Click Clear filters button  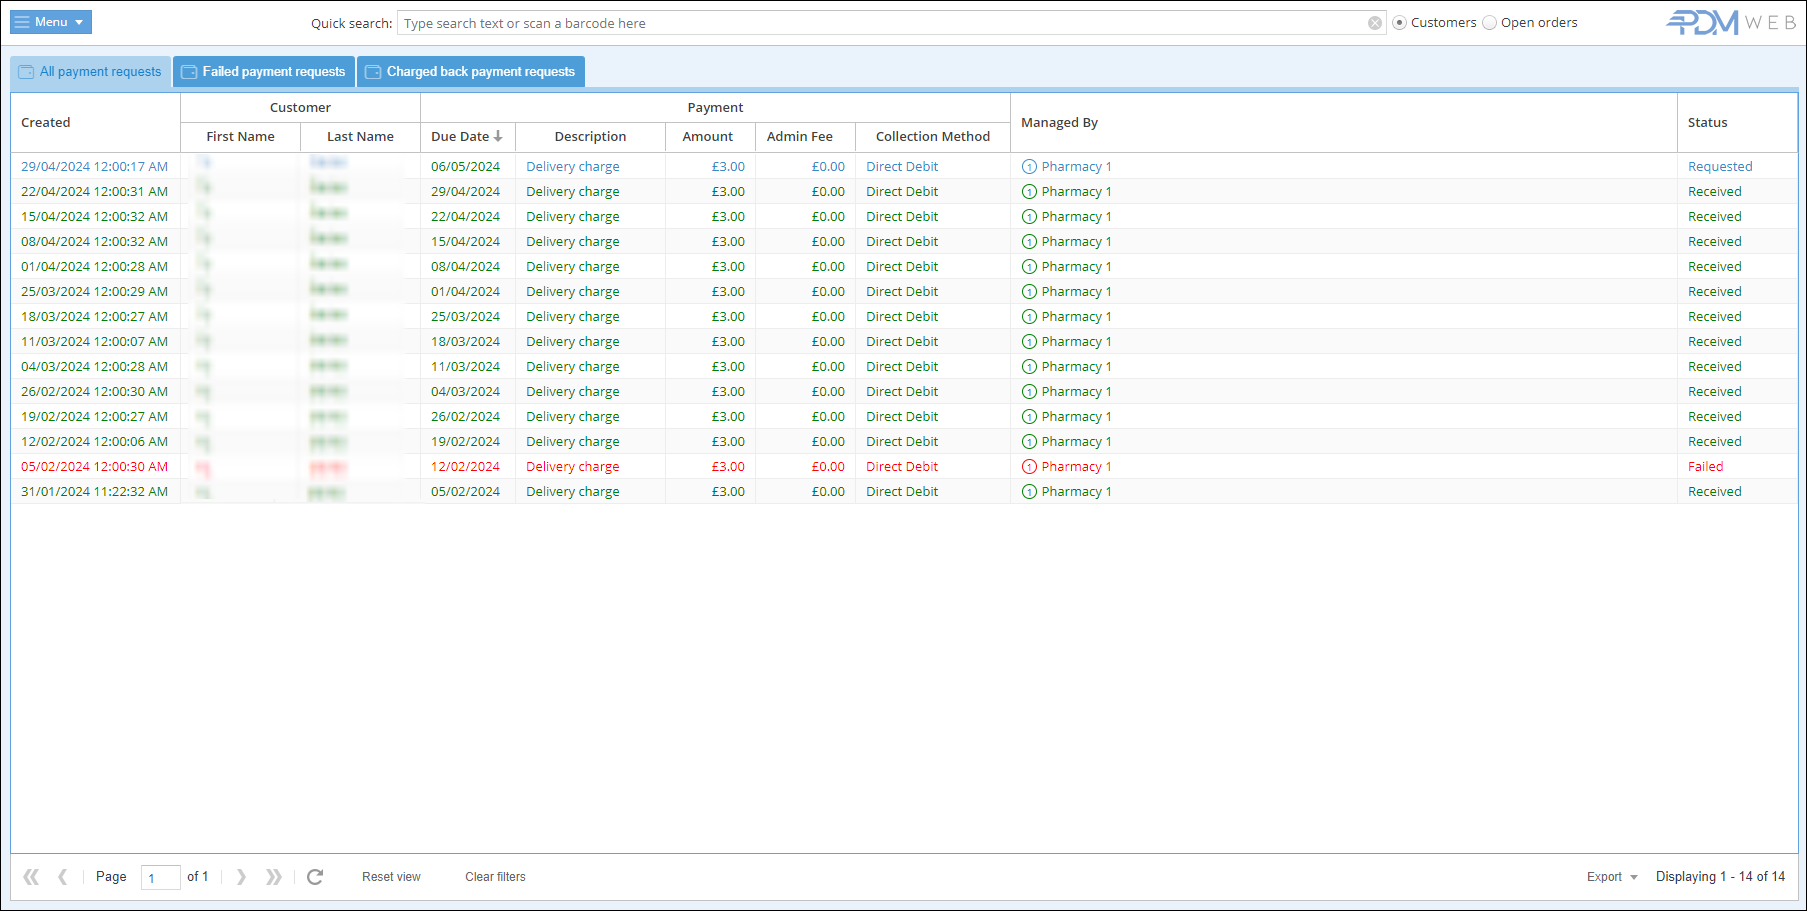click(495, 877)
